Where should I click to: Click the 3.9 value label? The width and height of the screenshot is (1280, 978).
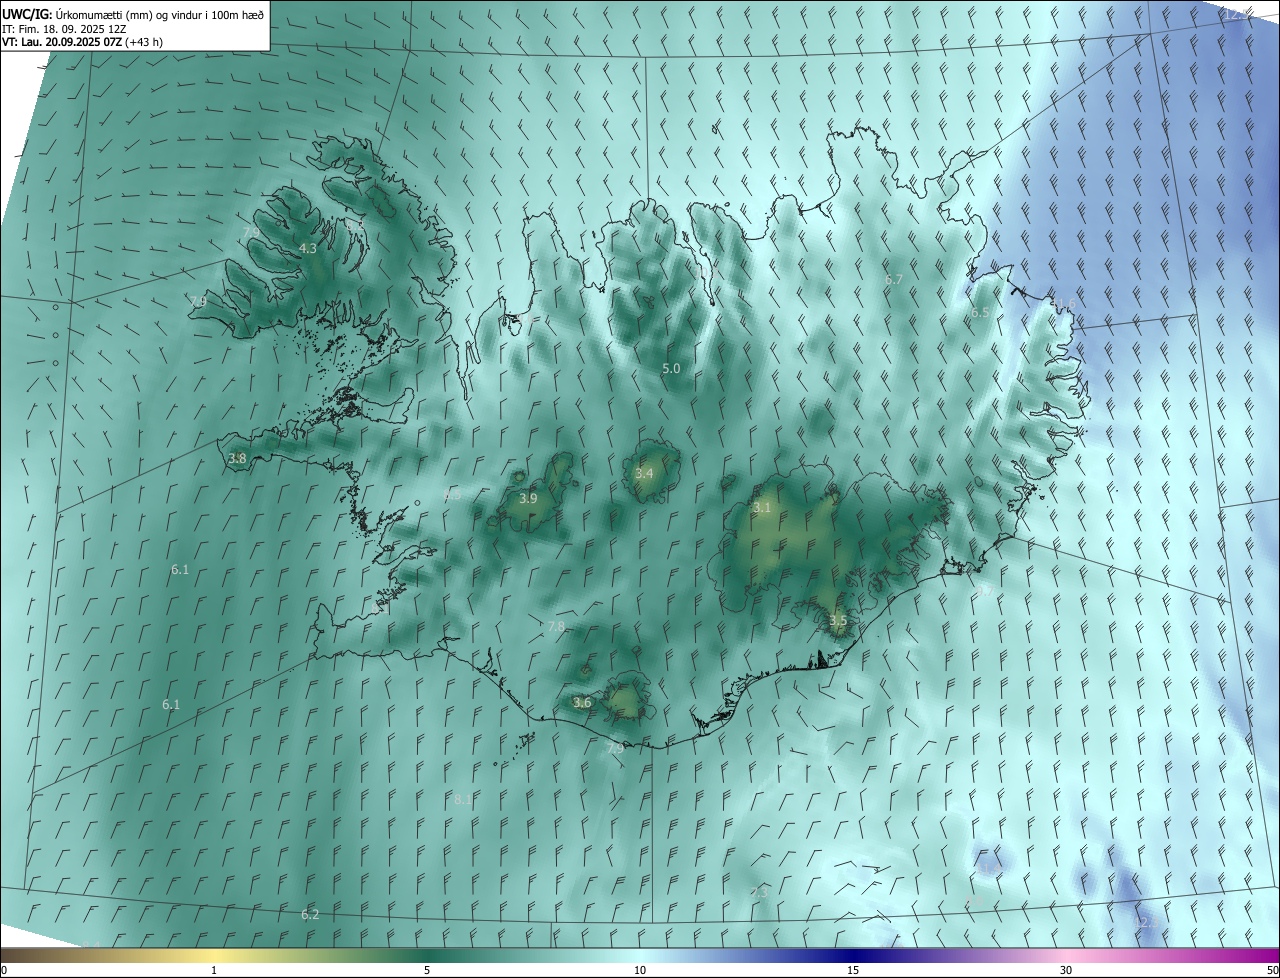(528, 498)
